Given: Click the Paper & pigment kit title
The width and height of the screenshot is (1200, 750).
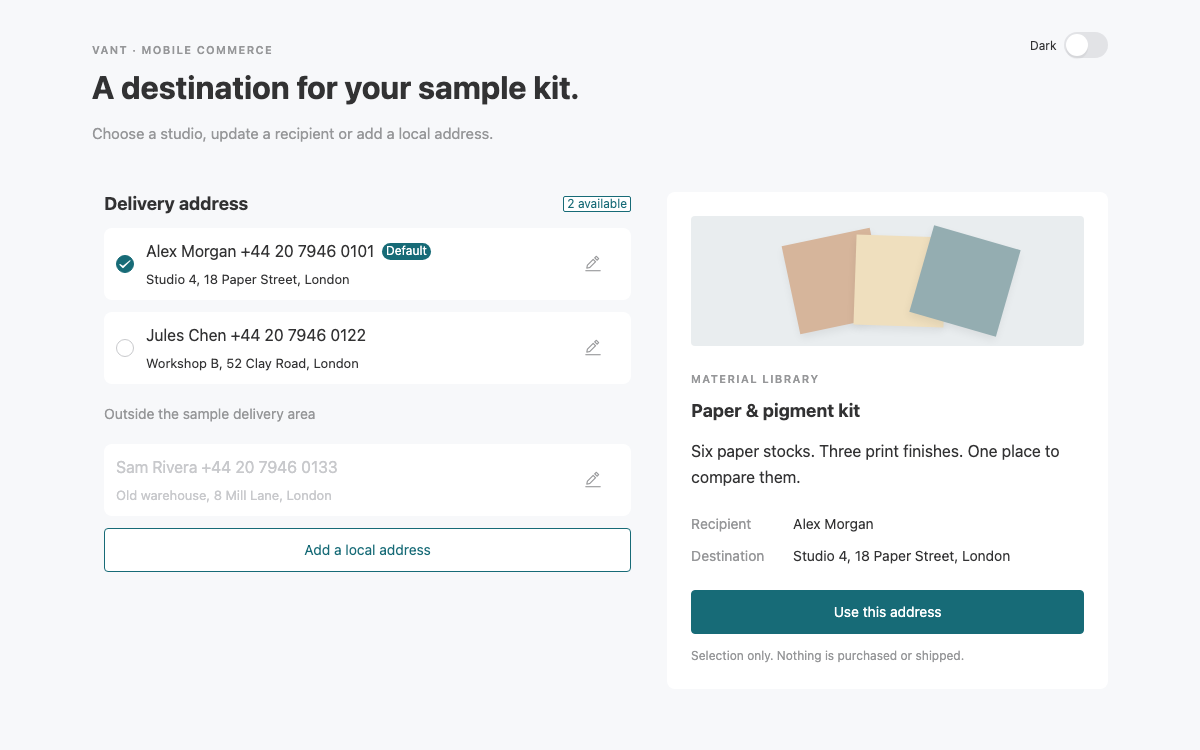Looking at the screenshot, I should (775, 411).
